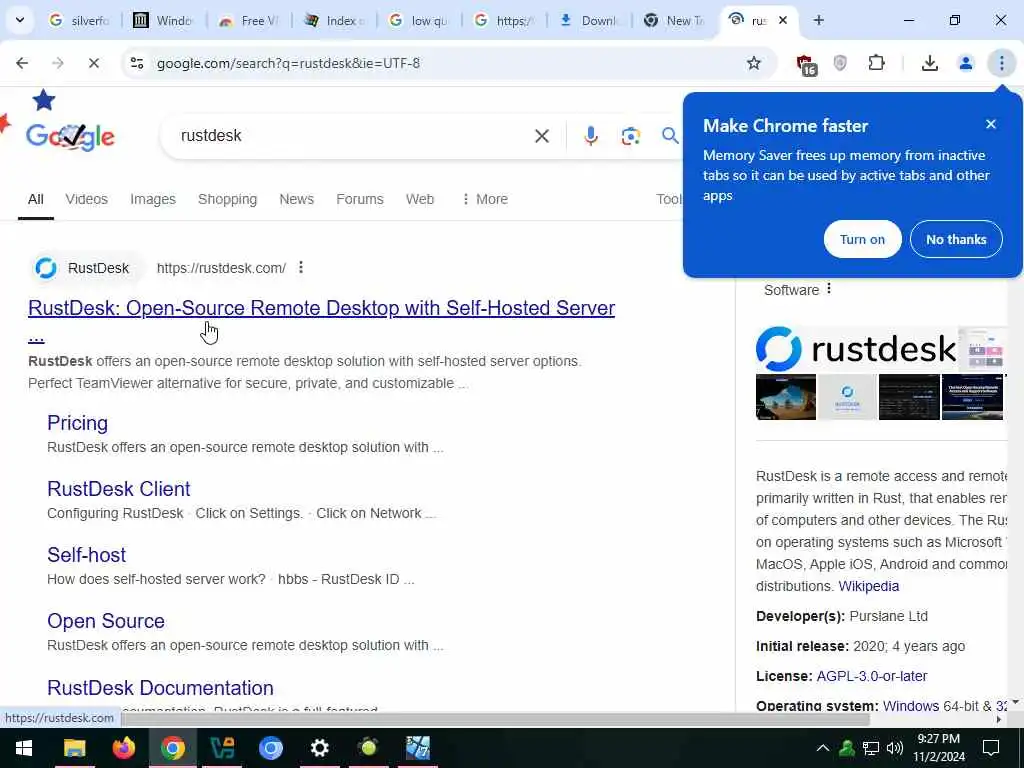
Task: Switch to the silverfo tab
Action: pyautogui.click(x=80, y=21)
